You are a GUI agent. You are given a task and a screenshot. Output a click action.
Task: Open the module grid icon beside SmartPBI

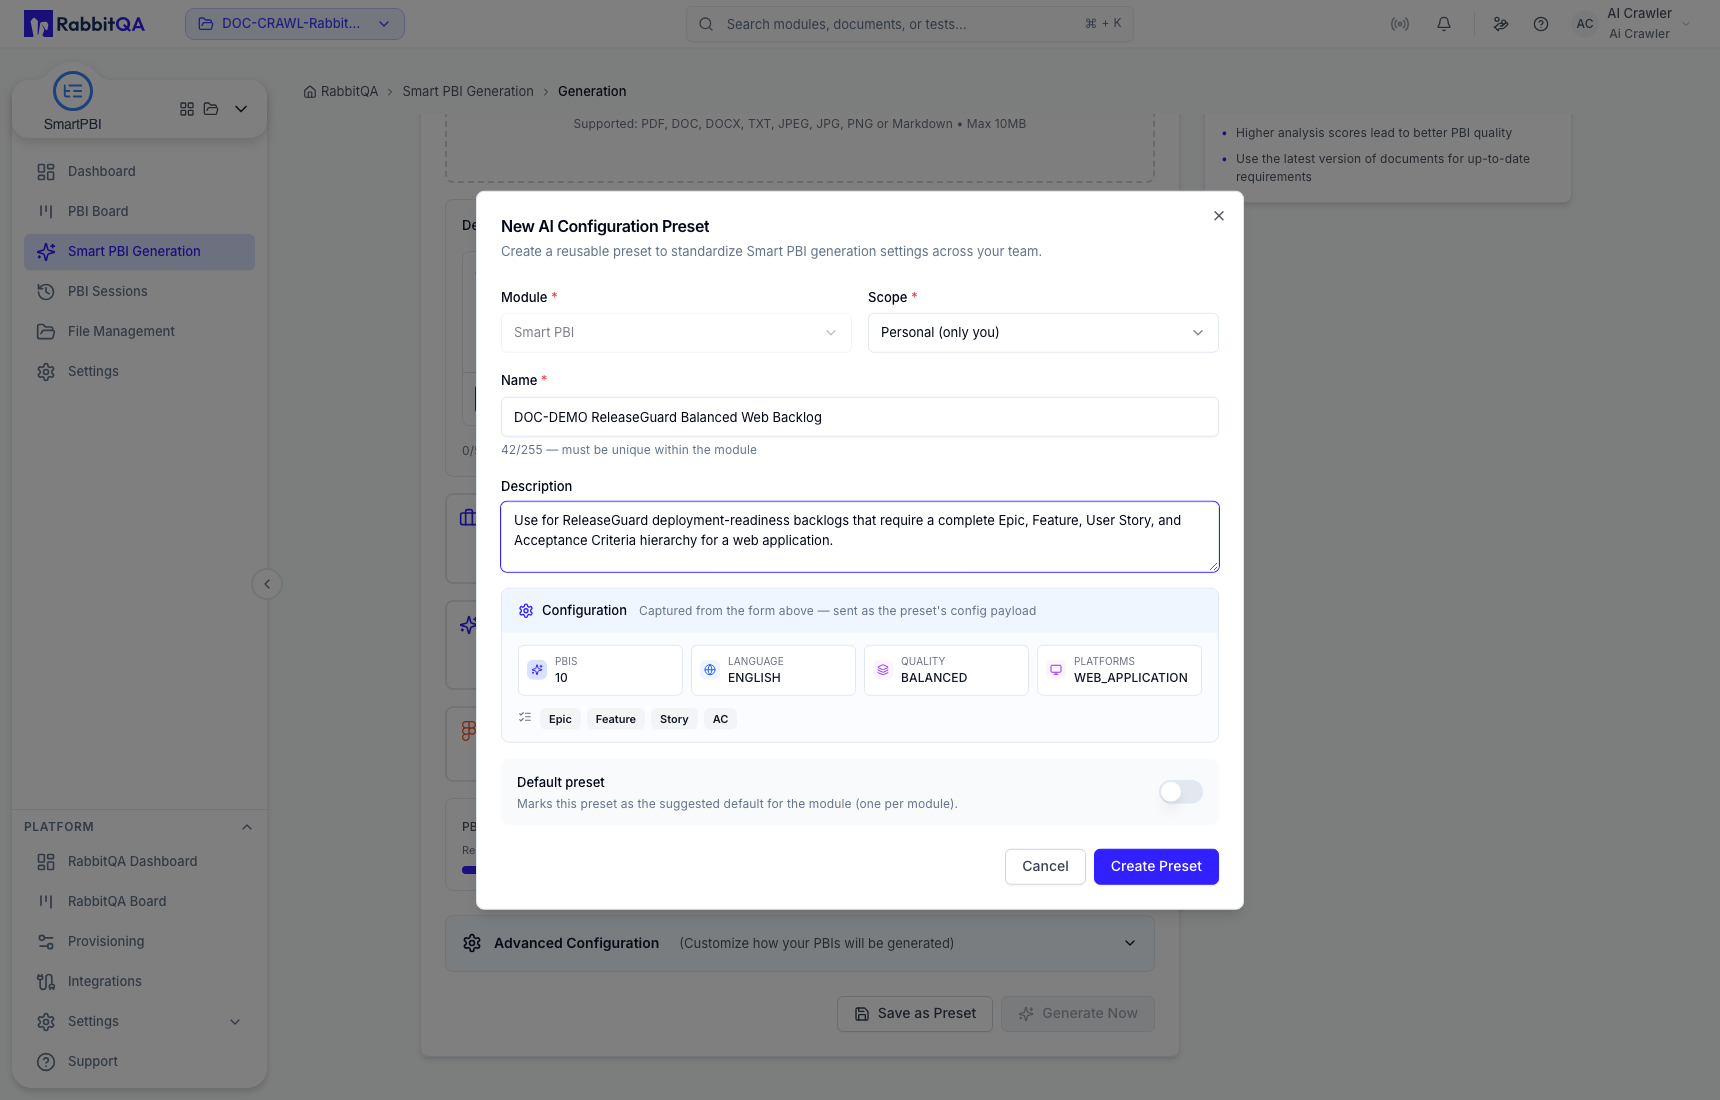tap(187, 109)
